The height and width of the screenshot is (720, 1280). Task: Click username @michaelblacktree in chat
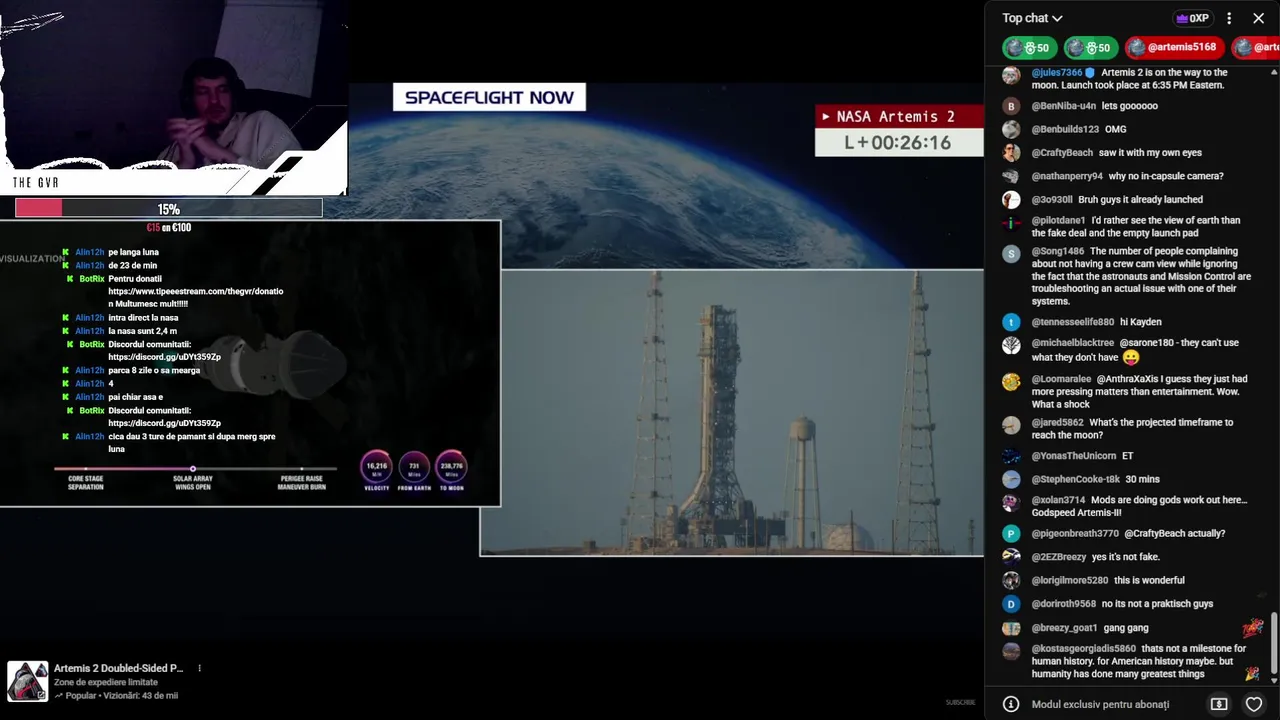[1072, 343]
